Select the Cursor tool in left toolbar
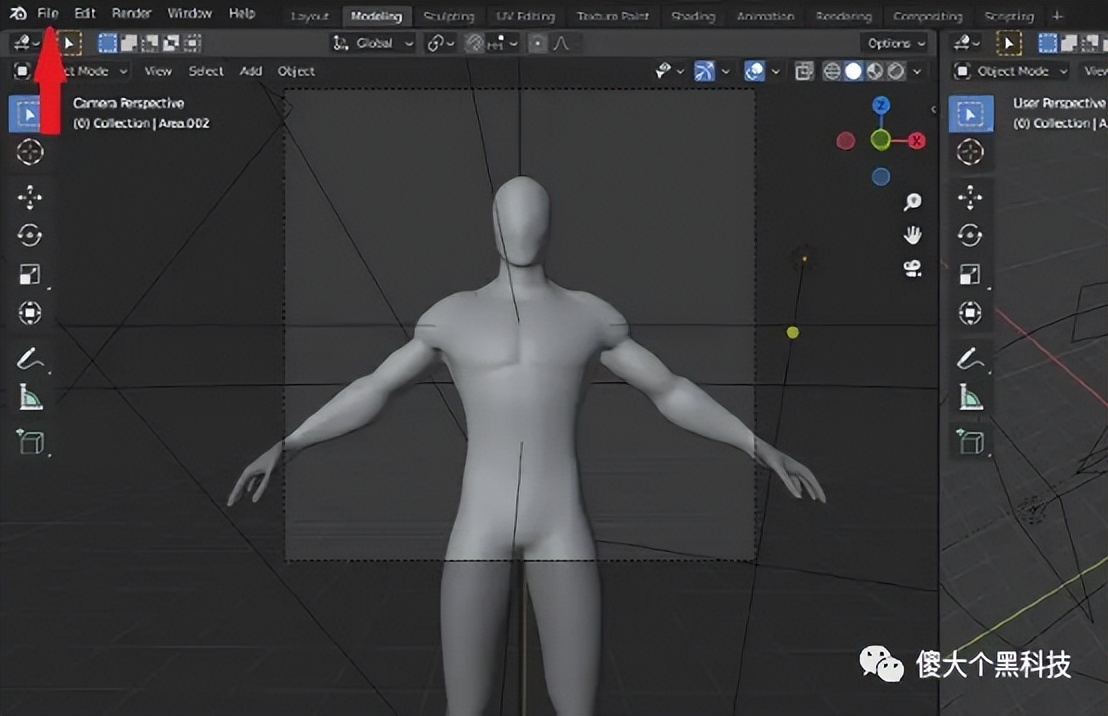1108x716 pixels. (x=30, y=152)
